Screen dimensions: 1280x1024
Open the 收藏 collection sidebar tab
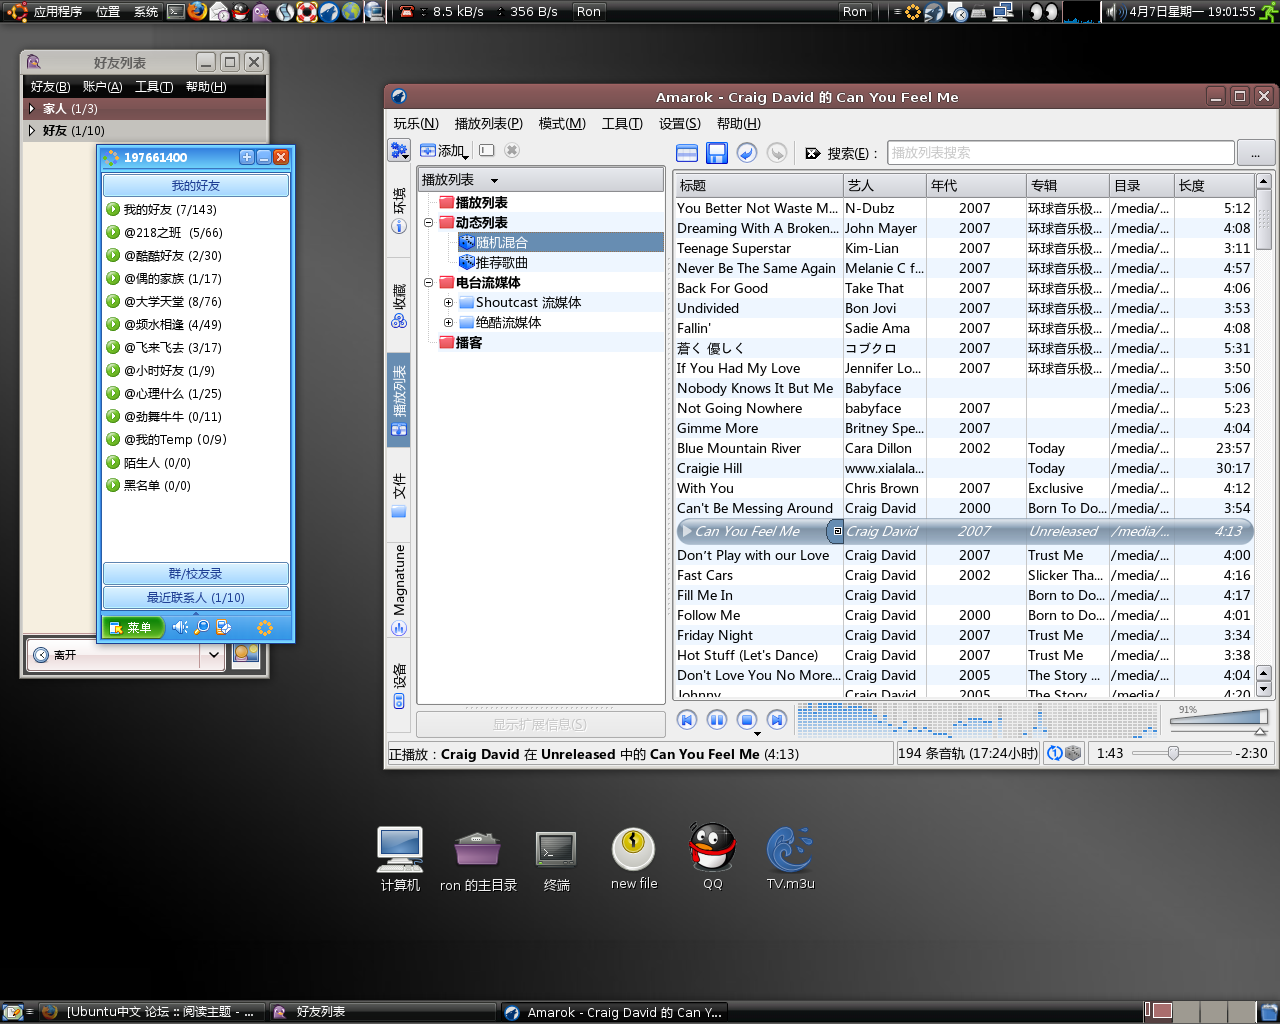(x=399, y=306)
